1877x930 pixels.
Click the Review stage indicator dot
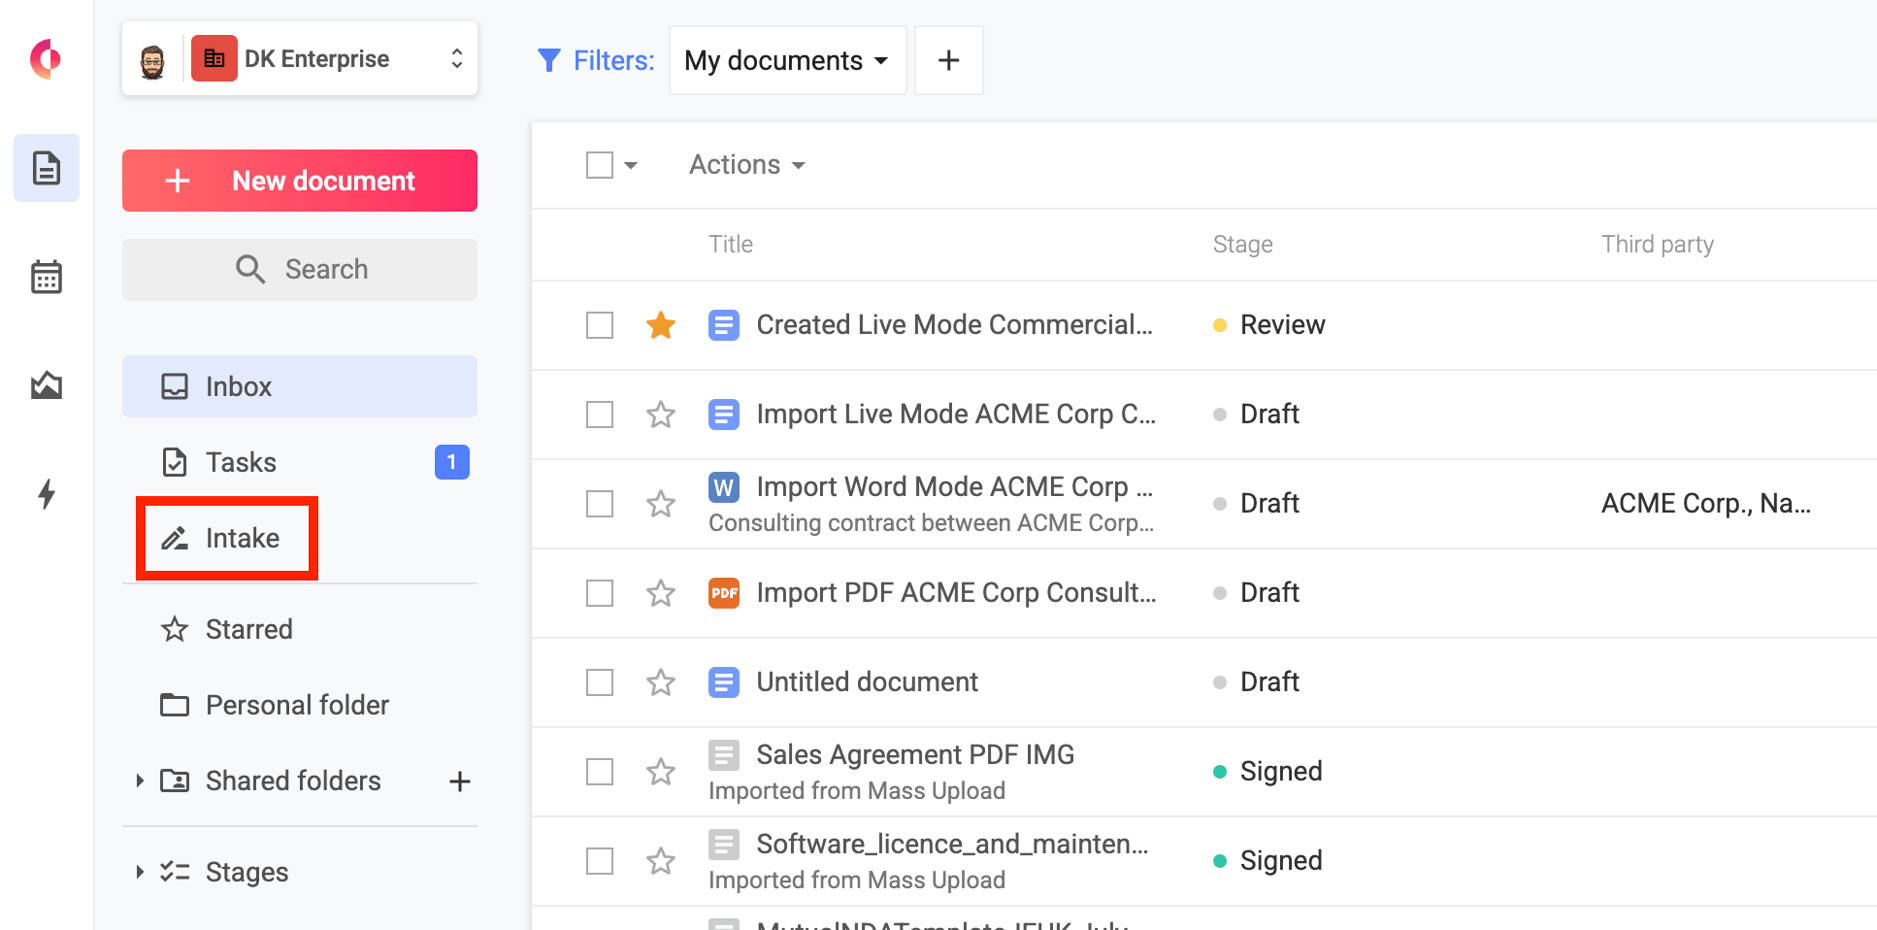(x=1219, y=325)
